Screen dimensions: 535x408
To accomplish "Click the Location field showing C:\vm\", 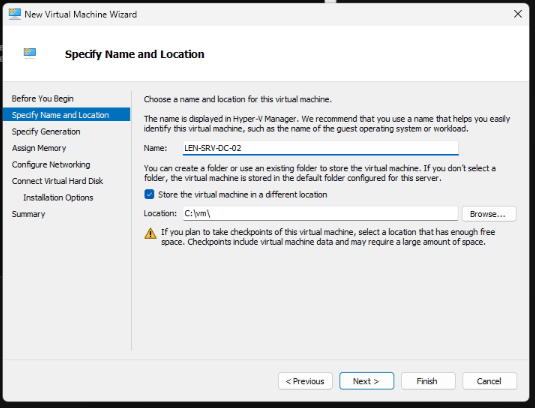I will [320, 214].
